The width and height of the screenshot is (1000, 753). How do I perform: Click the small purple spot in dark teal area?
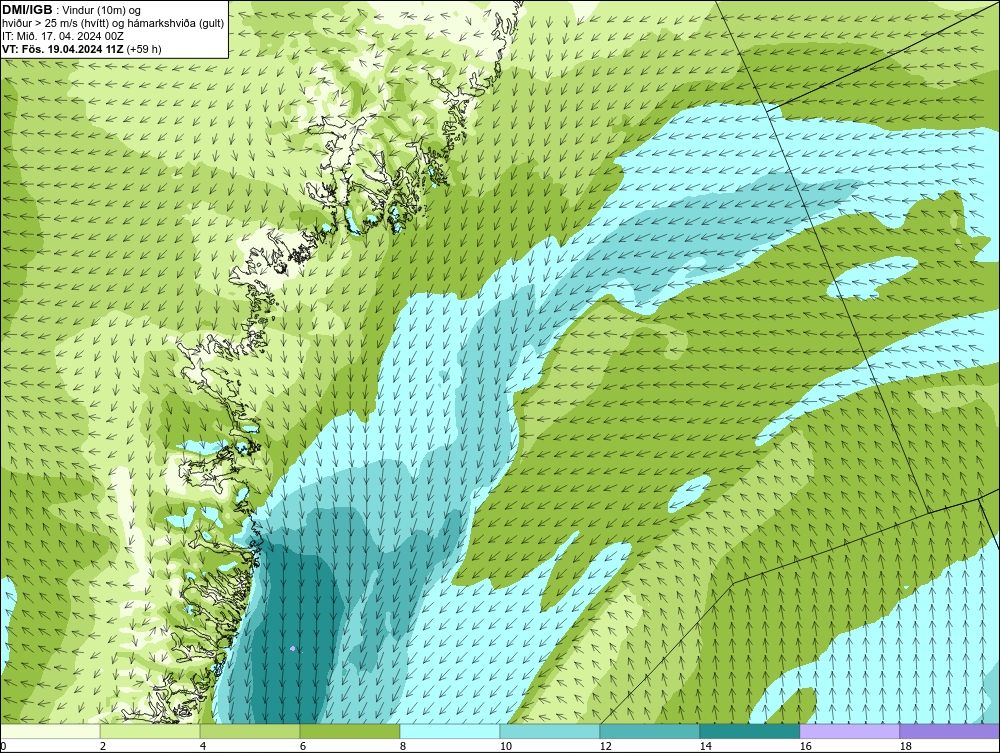(292, 648)
